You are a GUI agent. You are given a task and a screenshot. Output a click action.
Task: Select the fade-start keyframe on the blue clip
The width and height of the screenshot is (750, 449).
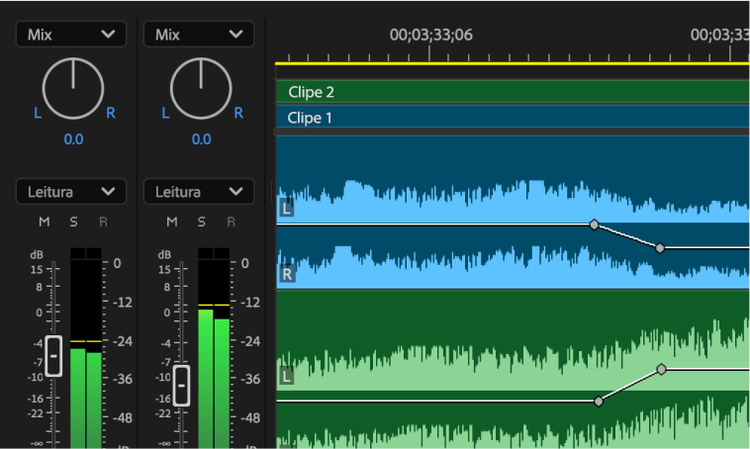tap(594, 225)
